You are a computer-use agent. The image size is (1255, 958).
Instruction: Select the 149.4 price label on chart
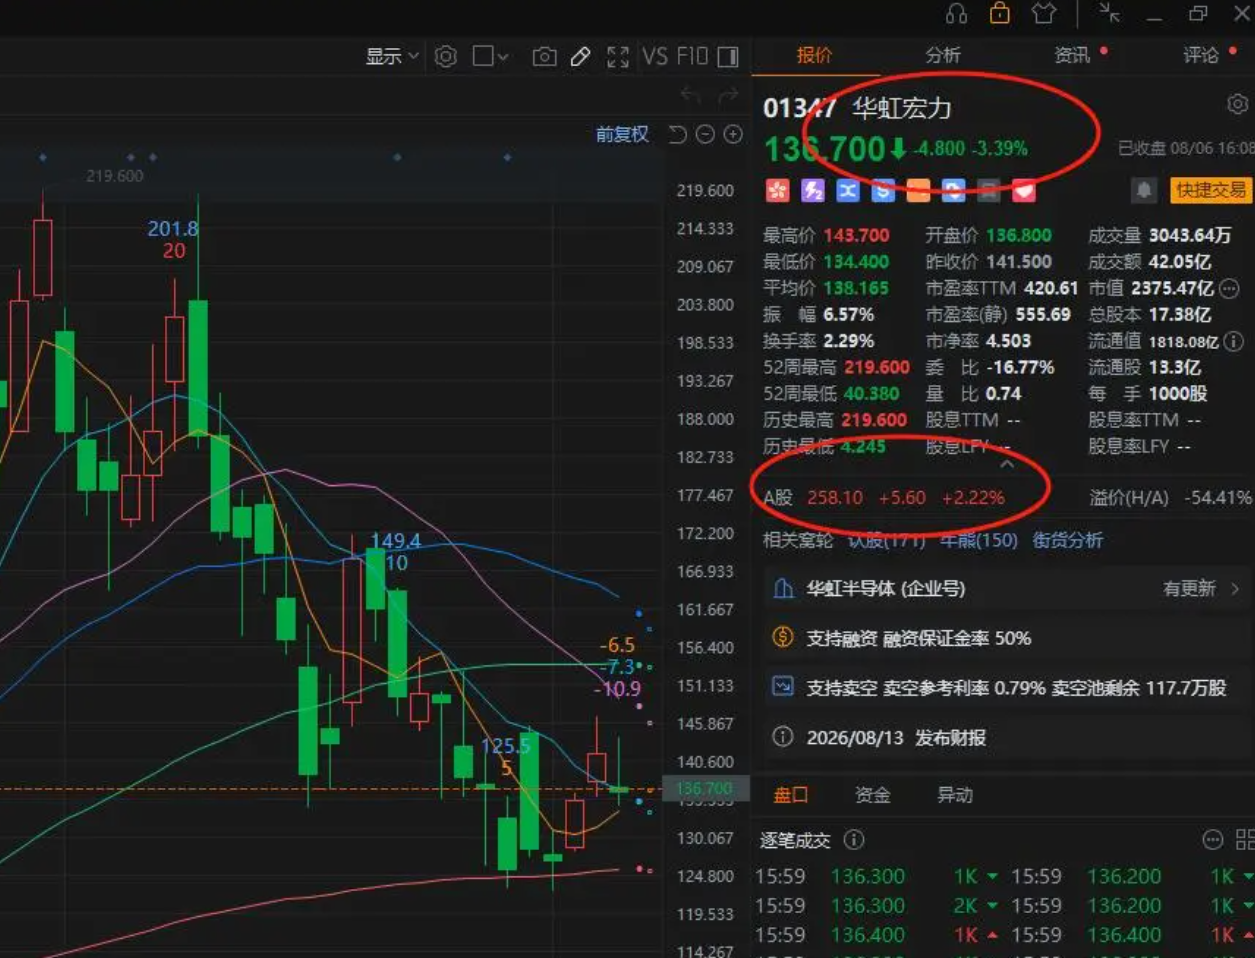pyautogui.click(x=395, y=540)
